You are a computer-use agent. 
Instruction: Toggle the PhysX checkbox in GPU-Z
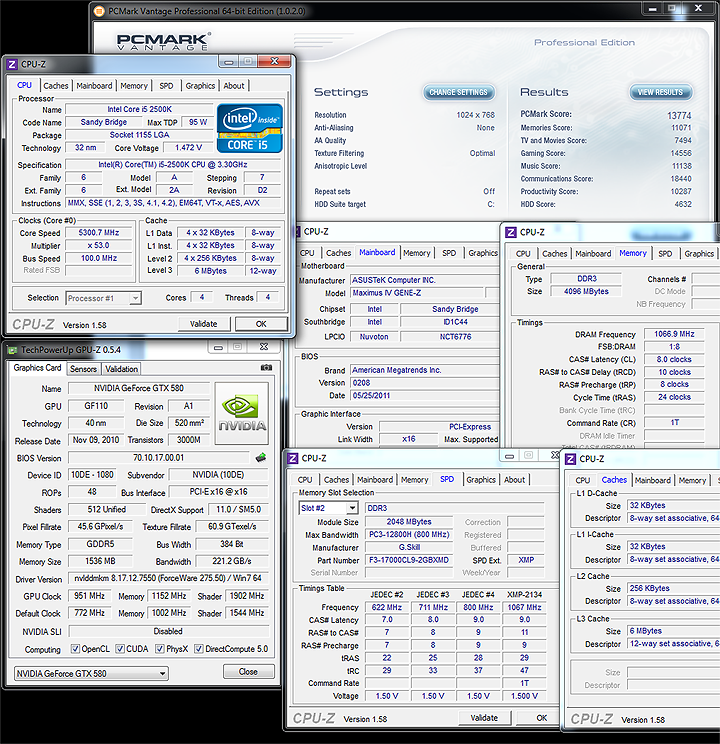click(160, 649)
